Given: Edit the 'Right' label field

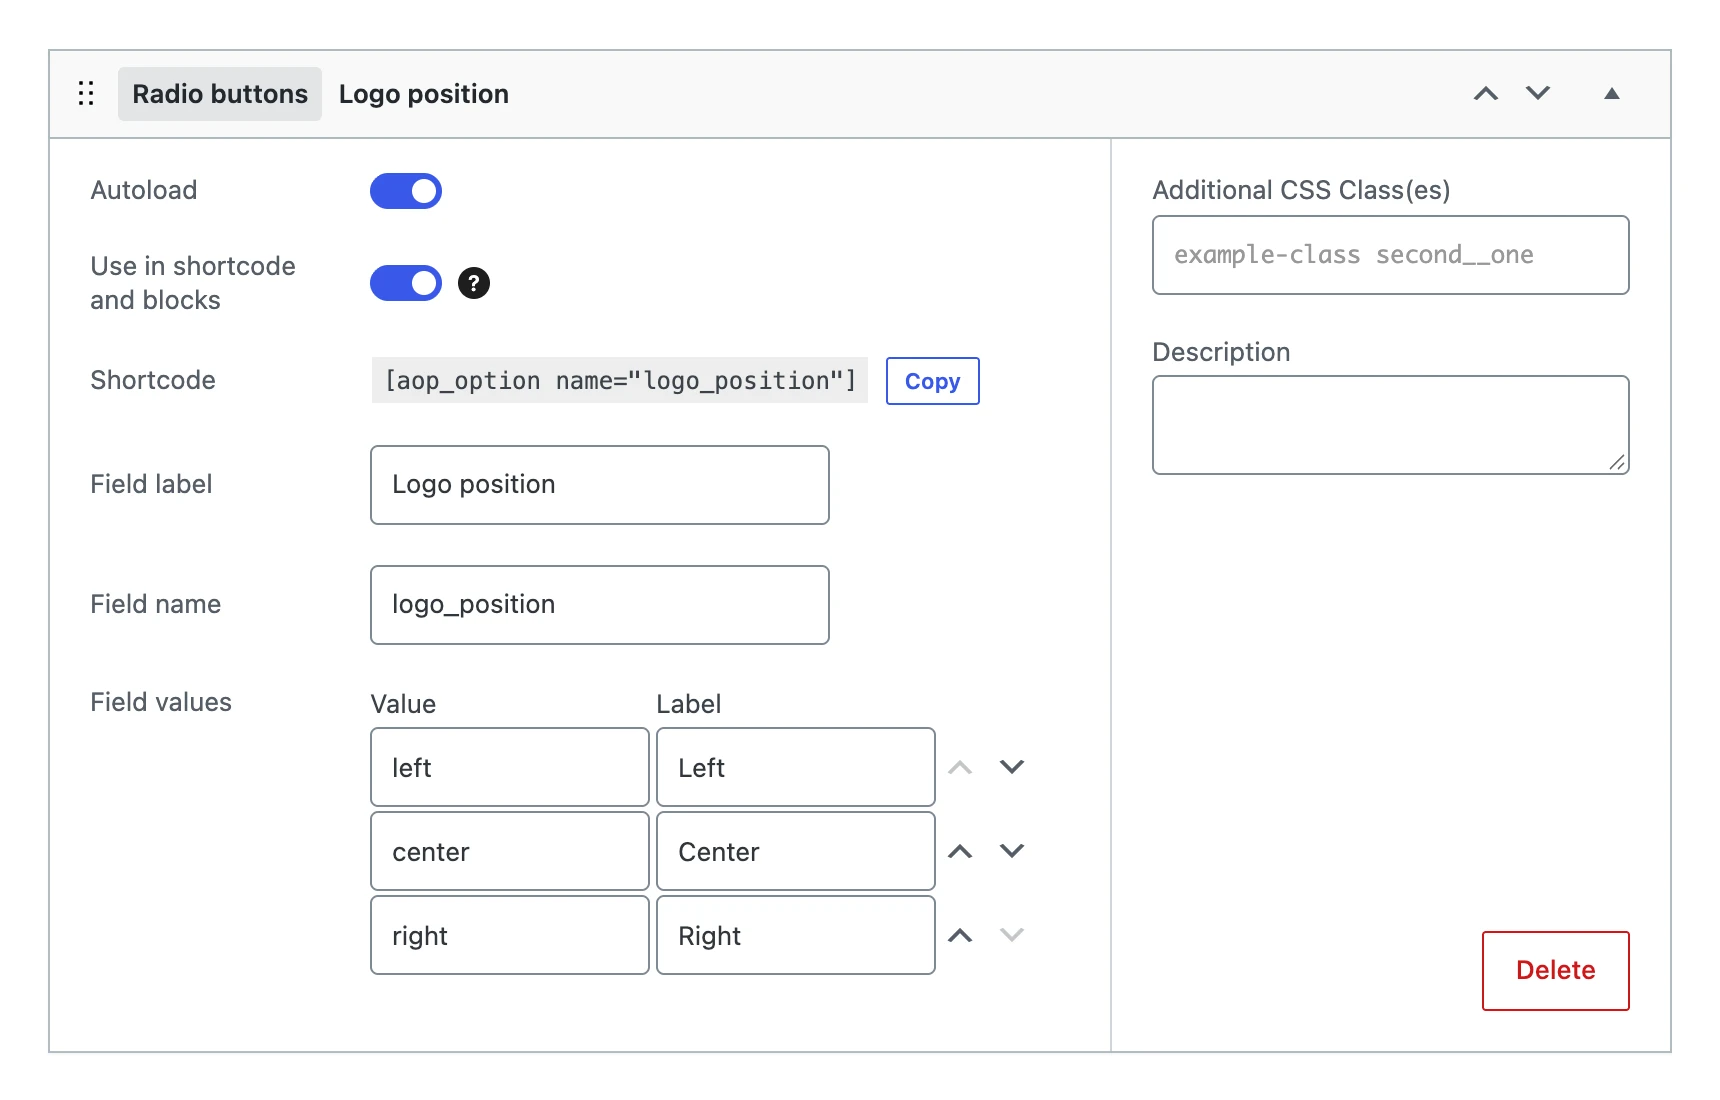Looking at the screenshot, I should (796, 935).
